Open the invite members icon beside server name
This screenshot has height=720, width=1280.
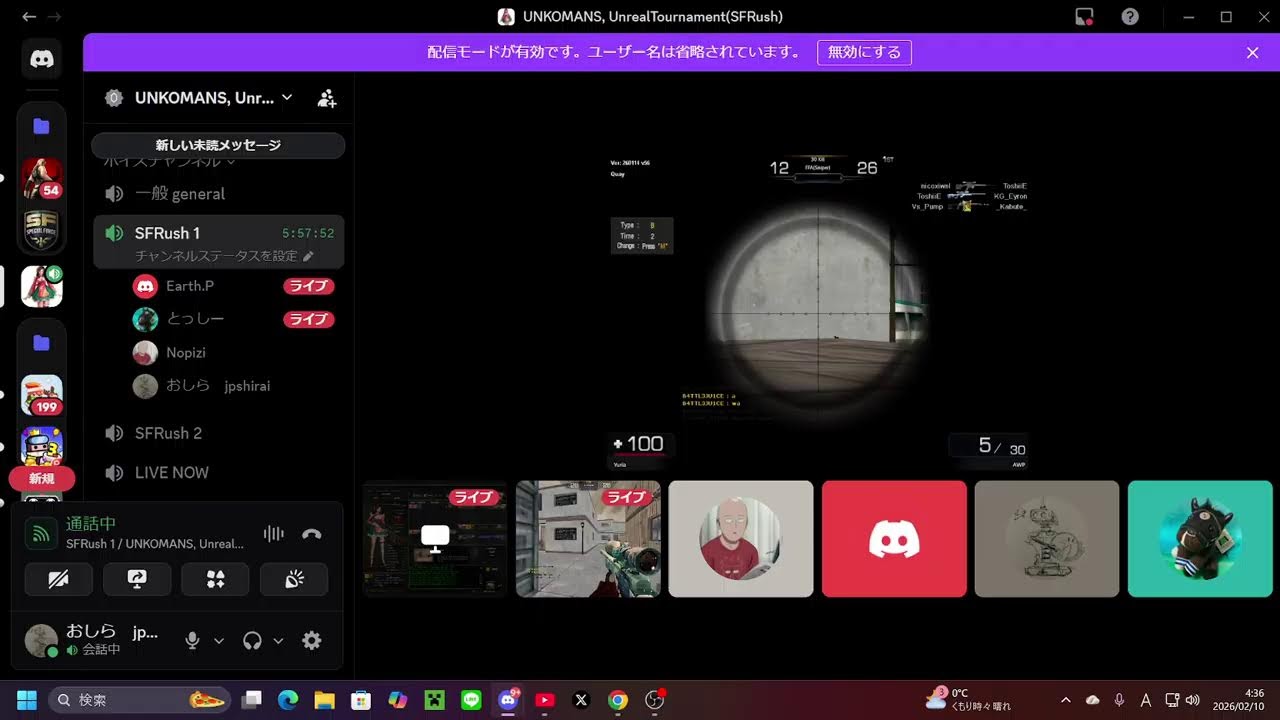tap(327, 98)
